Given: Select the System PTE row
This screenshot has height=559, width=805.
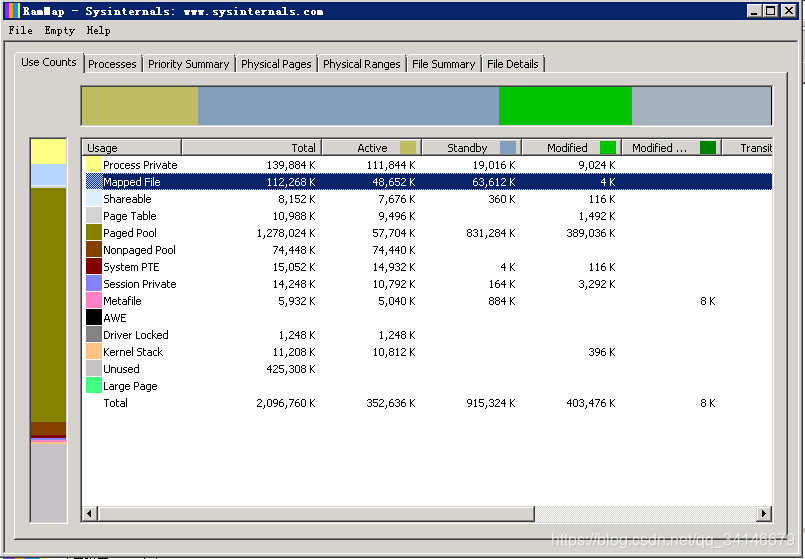Looking at the screenshot, I should point(427,267).
